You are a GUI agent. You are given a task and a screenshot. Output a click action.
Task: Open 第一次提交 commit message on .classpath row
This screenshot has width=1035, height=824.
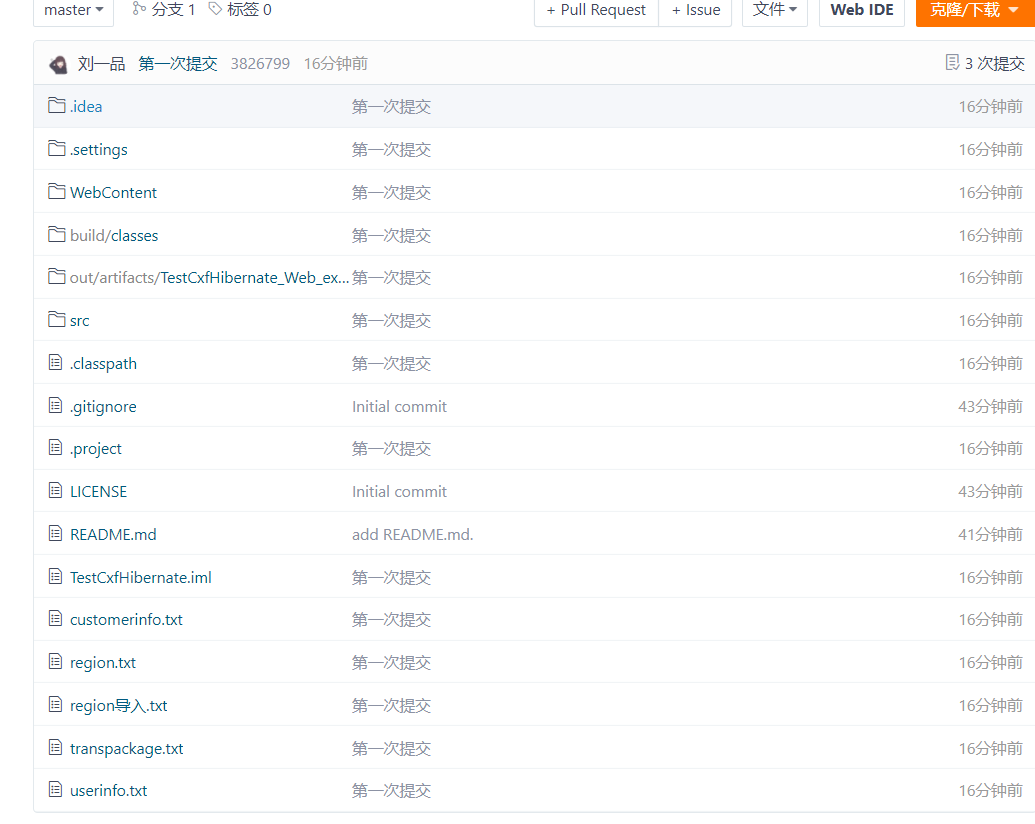(x=391, y=364)
